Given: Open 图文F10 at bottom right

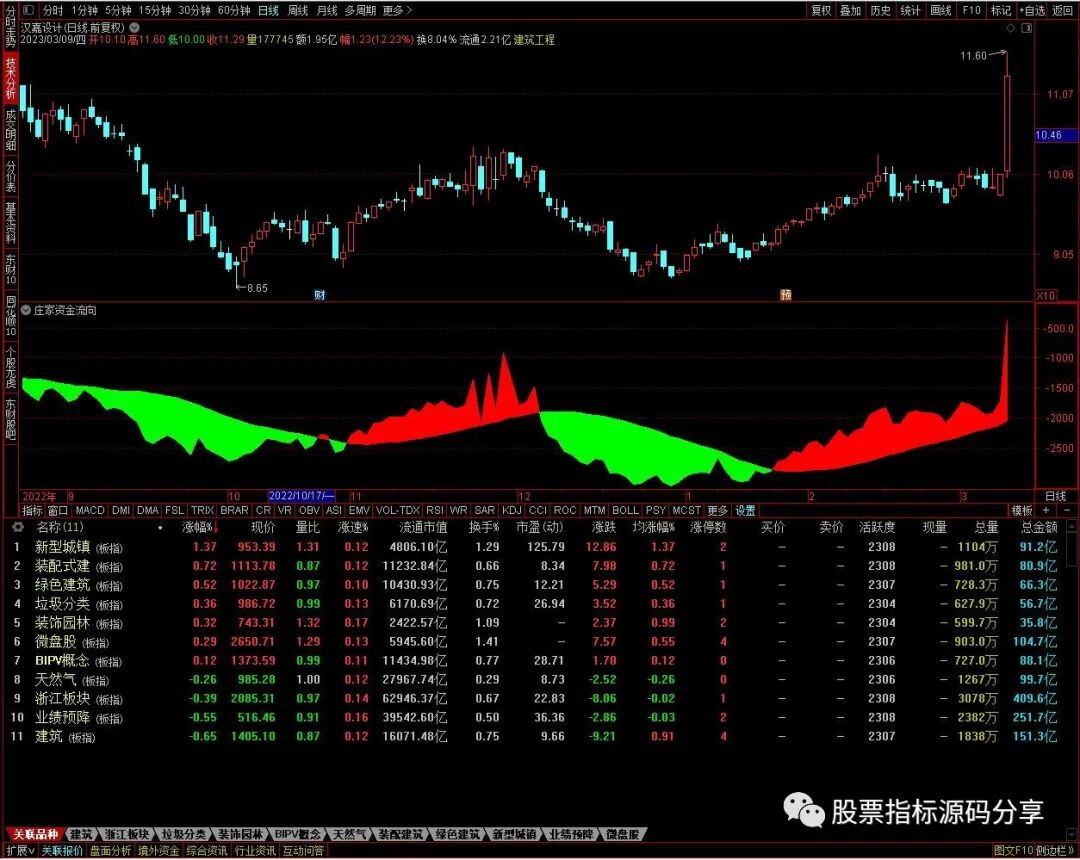Looking at the screenshot, I should click(x=1013, y=851).
